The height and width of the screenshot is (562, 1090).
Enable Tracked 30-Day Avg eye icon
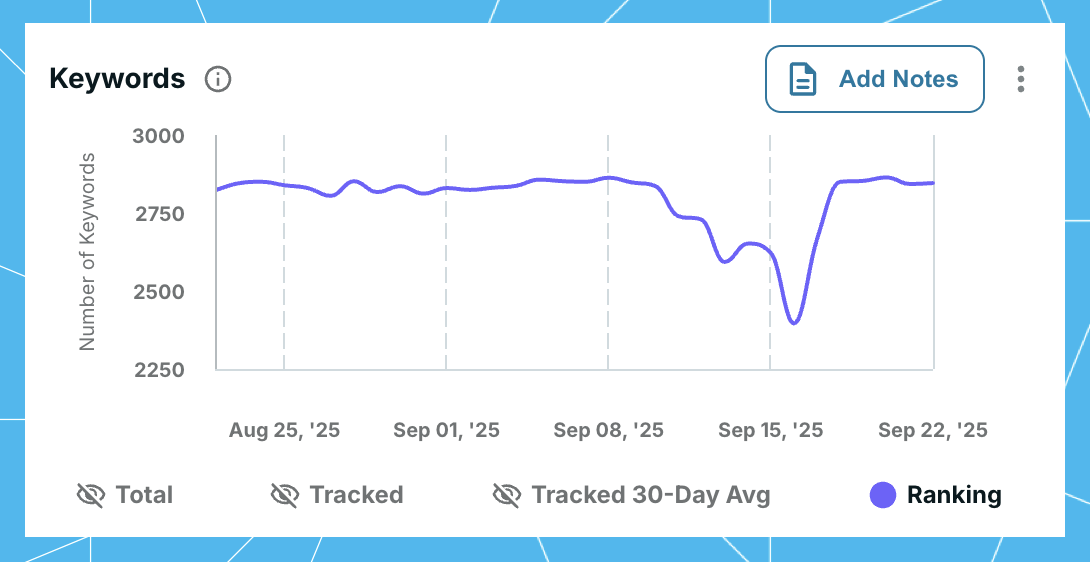(x=507, y=495)
